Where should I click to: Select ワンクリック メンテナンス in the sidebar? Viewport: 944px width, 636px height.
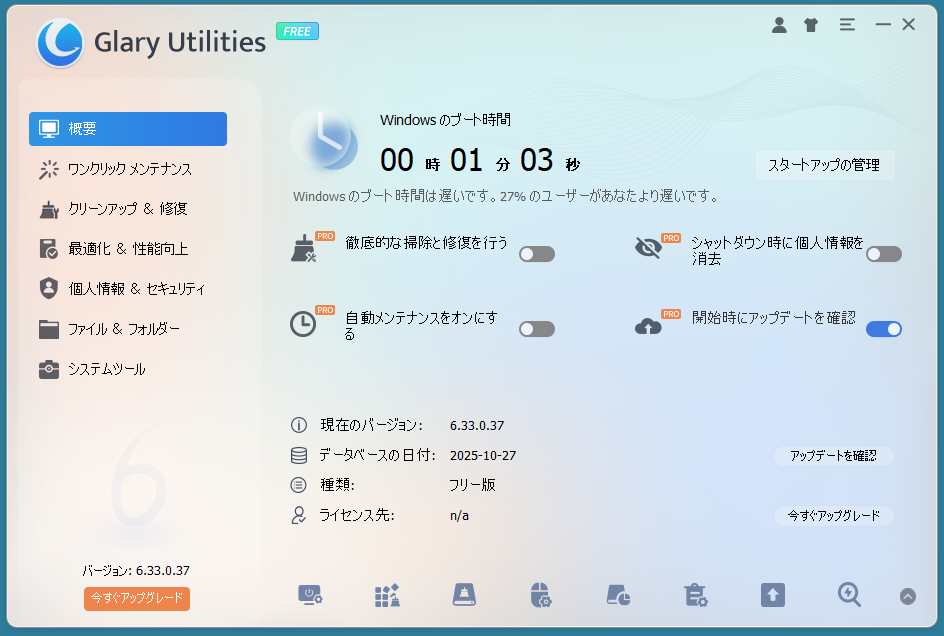point(129,169)
